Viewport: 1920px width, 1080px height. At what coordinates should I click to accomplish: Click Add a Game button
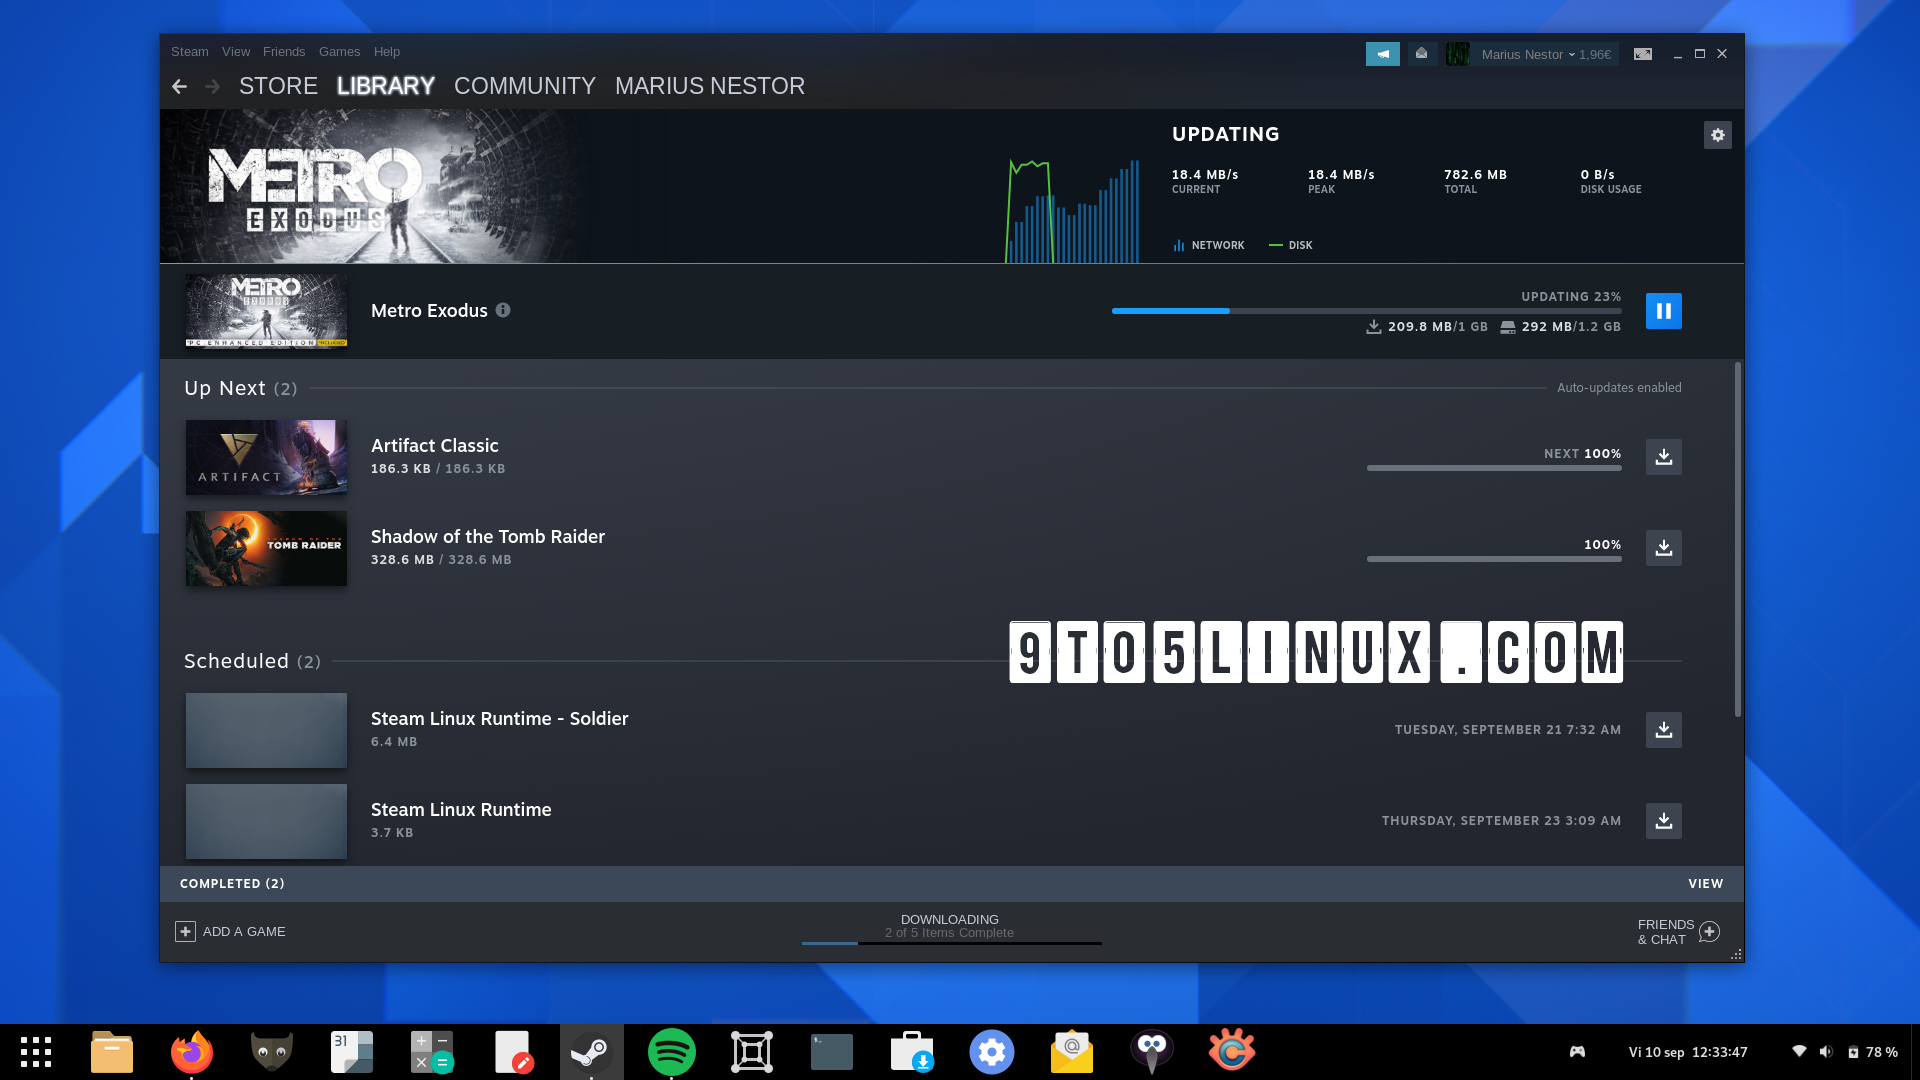click(x=231, y=931)
